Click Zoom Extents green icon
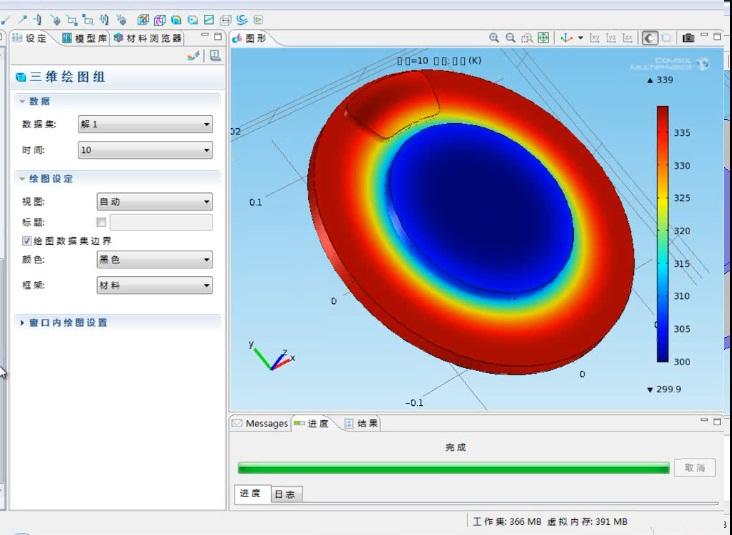This screenshot has width=732, height=535. [x=543, y=38]
